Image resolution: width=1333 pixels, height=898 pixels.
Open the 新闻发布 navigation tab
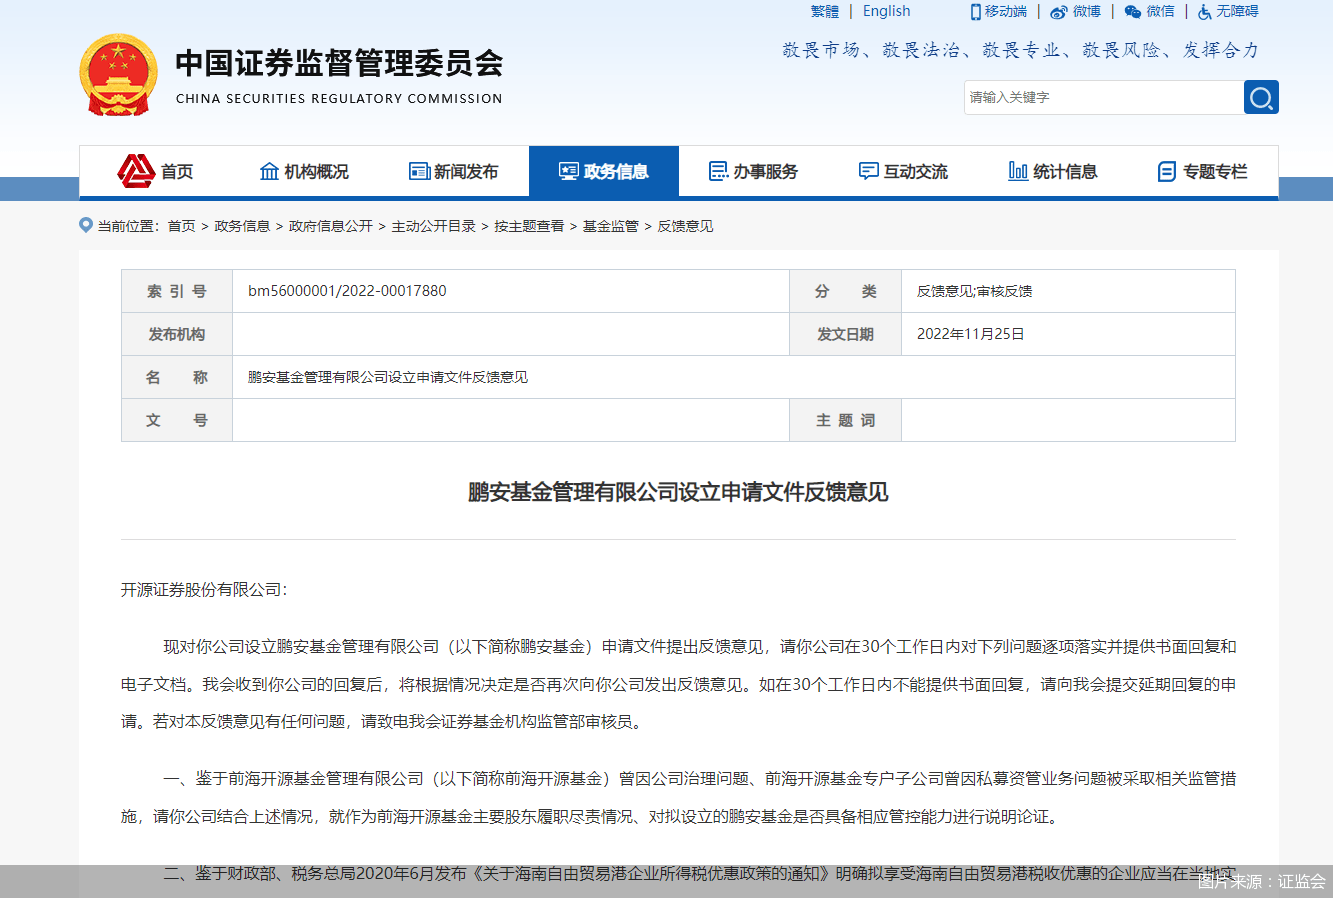click(x=454, y=172)
